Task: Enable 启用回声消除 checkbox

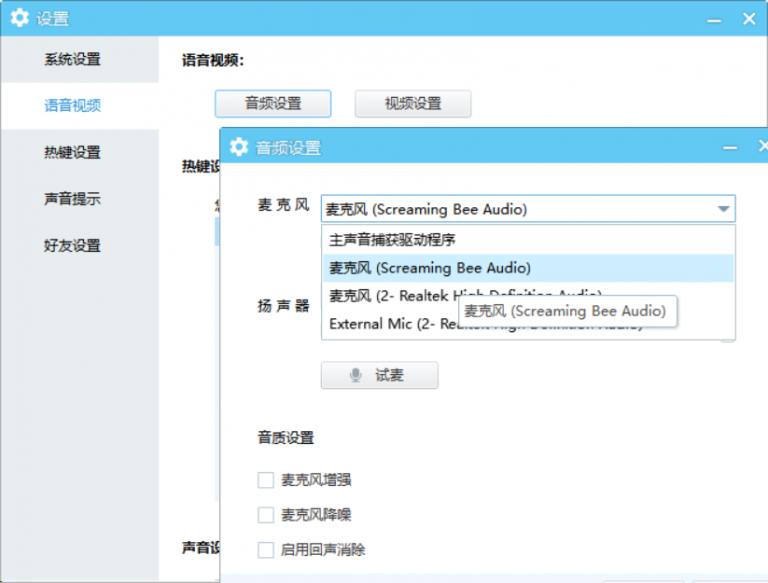Action: point(266,550)
